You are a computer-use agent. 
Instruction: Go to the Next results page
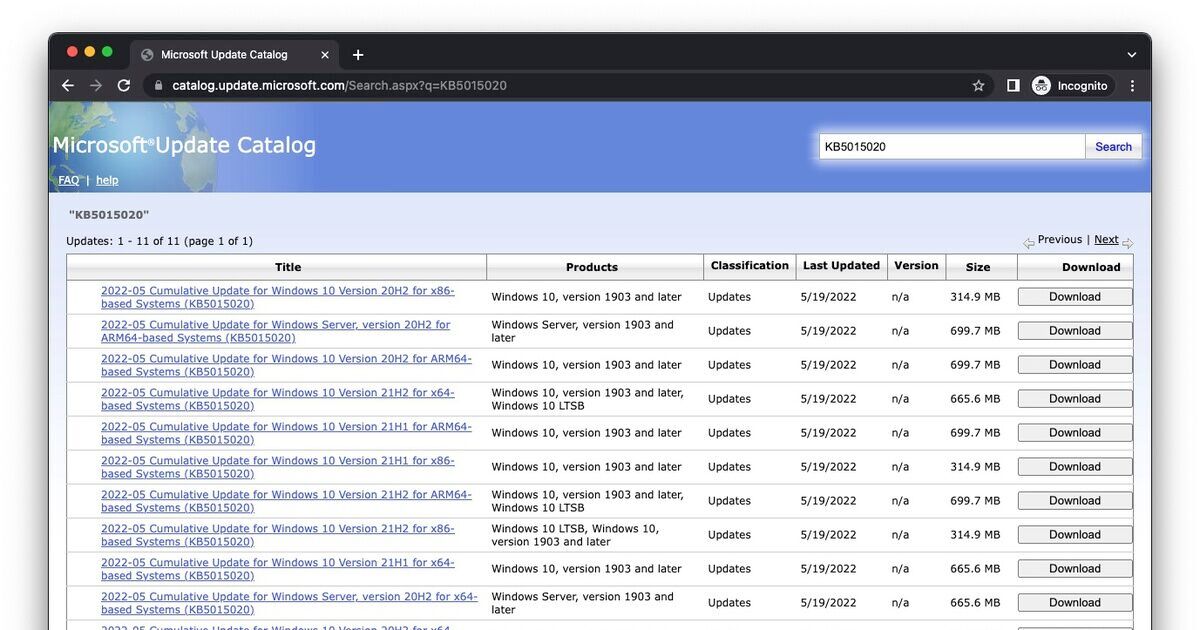click(x=1106, y=240)
